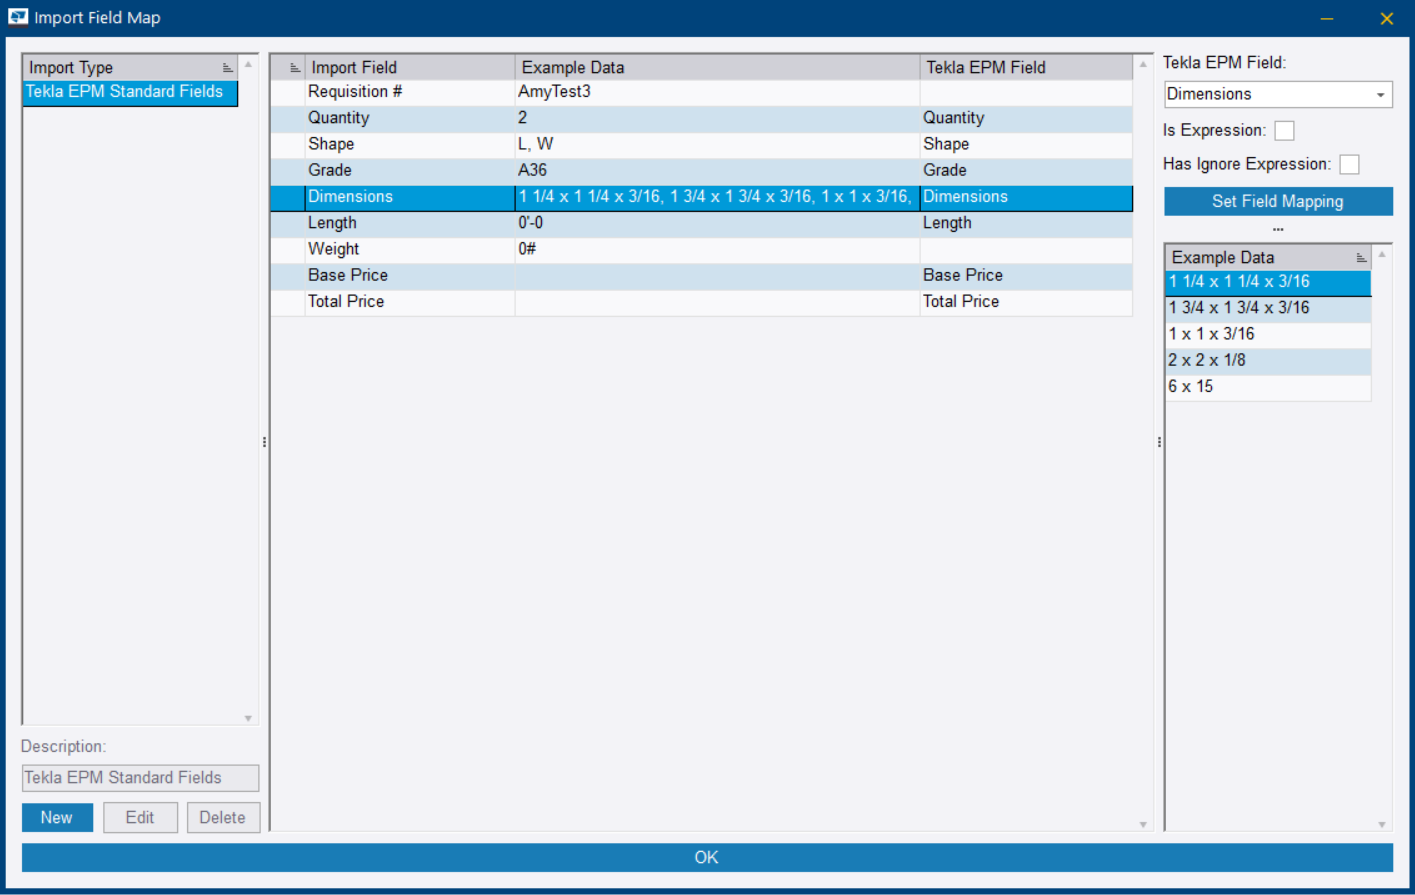Select 1 3/4 x 1 3/4 x 3/16 in right list

coord(1268,308)
